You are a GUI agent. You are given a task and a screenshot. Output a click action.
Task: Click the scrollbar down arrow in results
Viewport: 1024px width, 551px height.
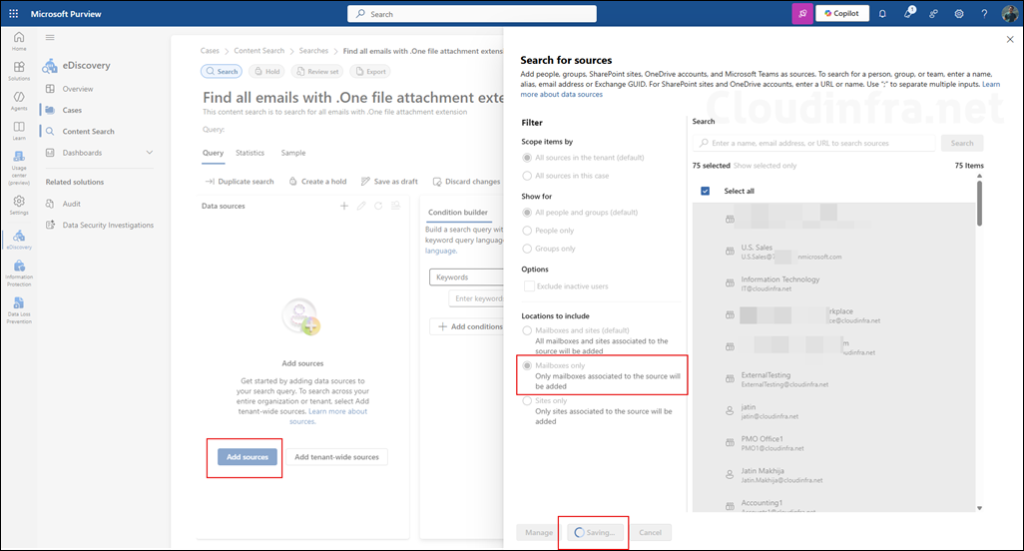coord(979,508)
